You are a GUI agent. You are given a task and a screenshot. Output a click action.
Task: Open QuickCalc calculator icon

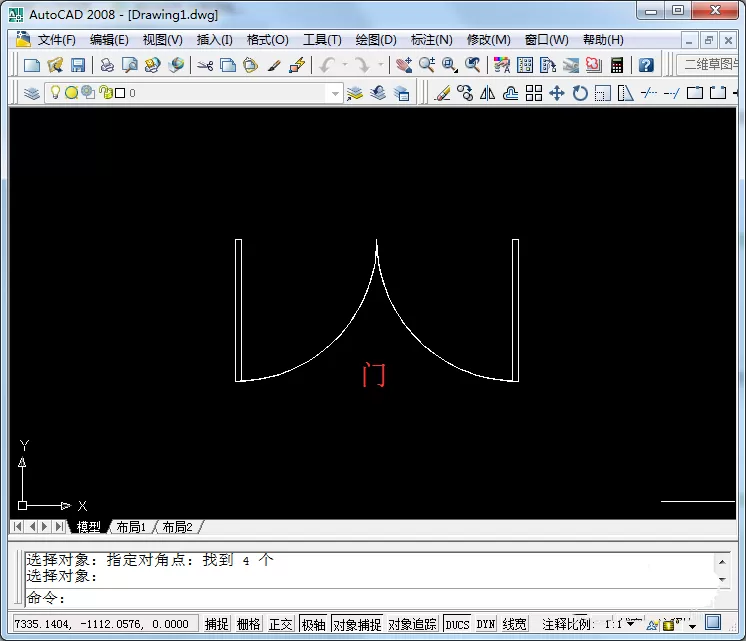pos(617,65)
